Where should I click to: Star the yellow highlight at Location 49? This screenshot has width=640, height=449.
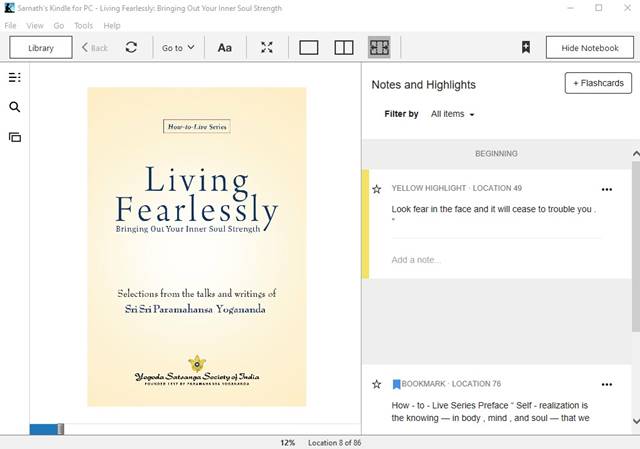pyautogui.click(x=377, y=189)
